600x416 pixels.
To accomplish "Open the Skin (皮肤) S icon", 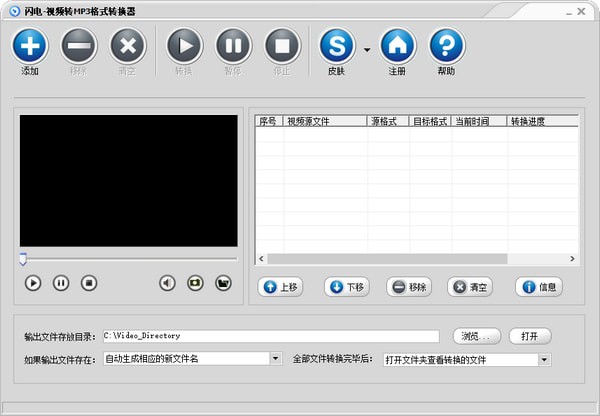I will click(x=337, y=46).
